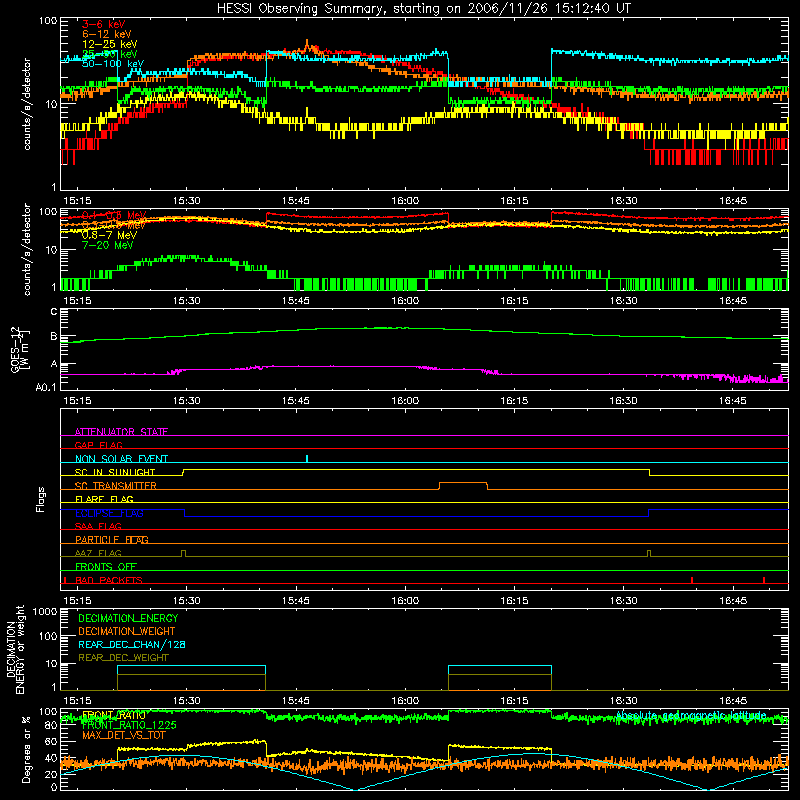Click the Absolute geomagnetic latitude label
This screenshot has width=800, height=800.
pos(691,715)
